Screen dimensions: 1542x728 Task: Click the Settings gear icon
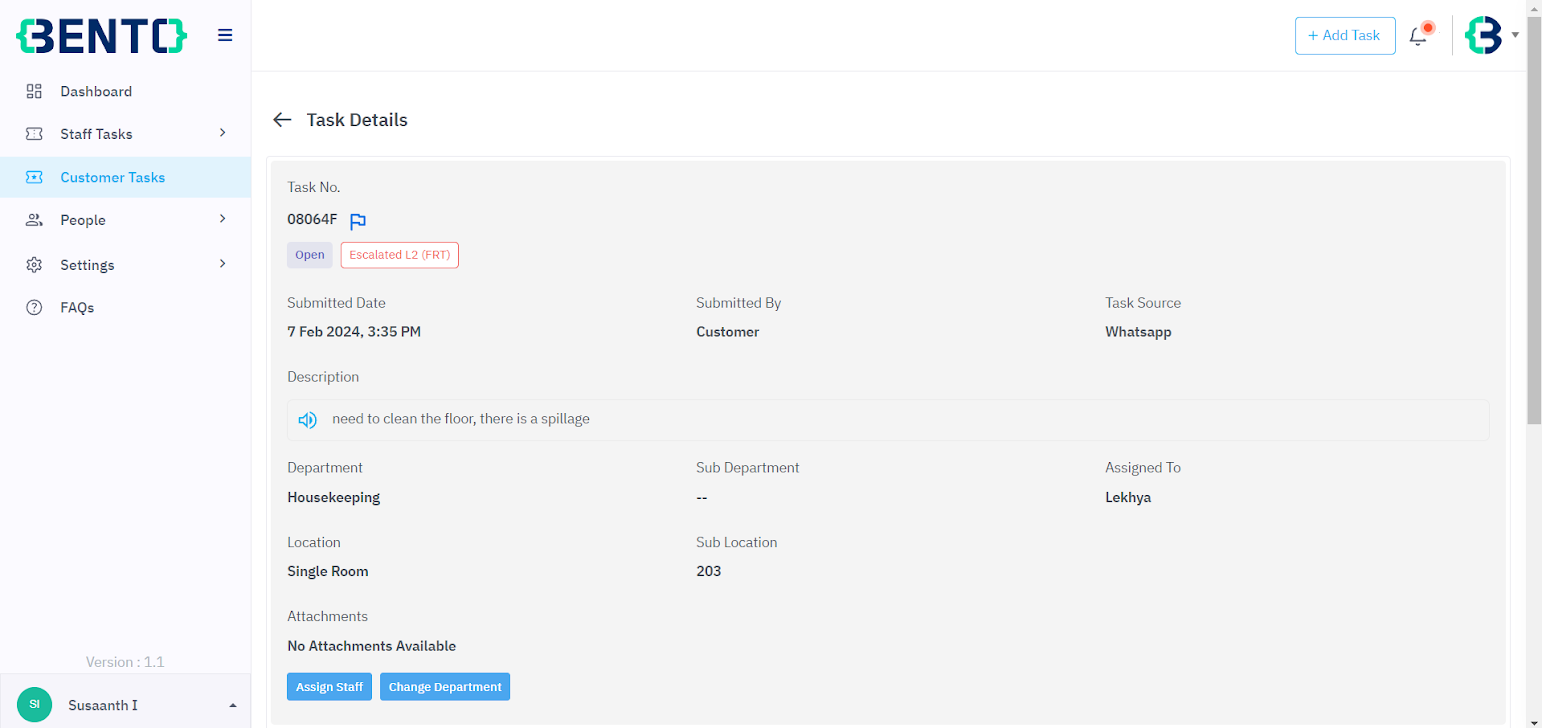(x=34, y=265)
